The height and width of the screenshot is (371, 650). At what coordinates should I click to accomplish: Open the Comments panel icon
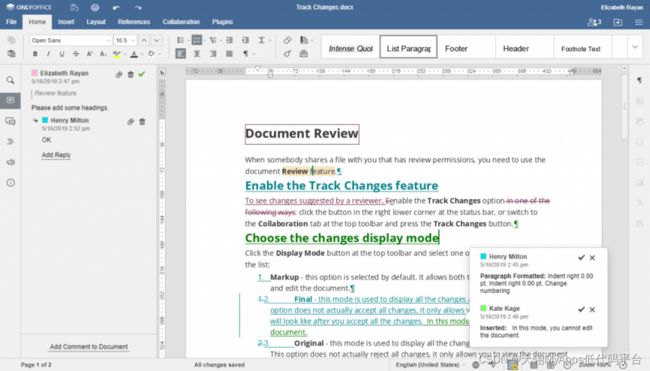[x=10, y=100]
